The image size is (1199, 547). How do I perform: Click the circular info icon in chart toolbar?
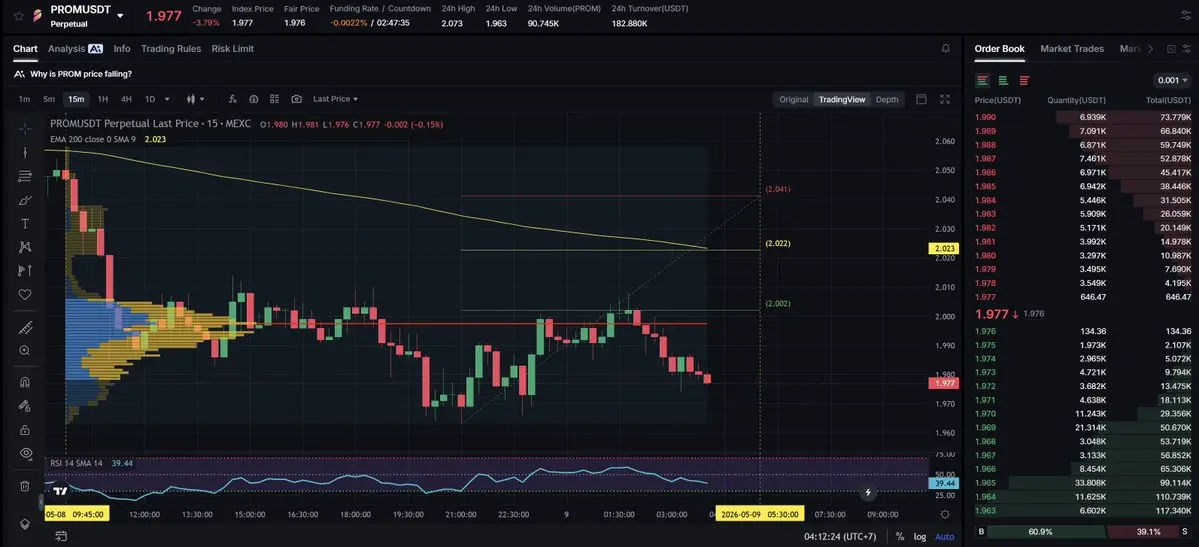[x=254, y=99]
